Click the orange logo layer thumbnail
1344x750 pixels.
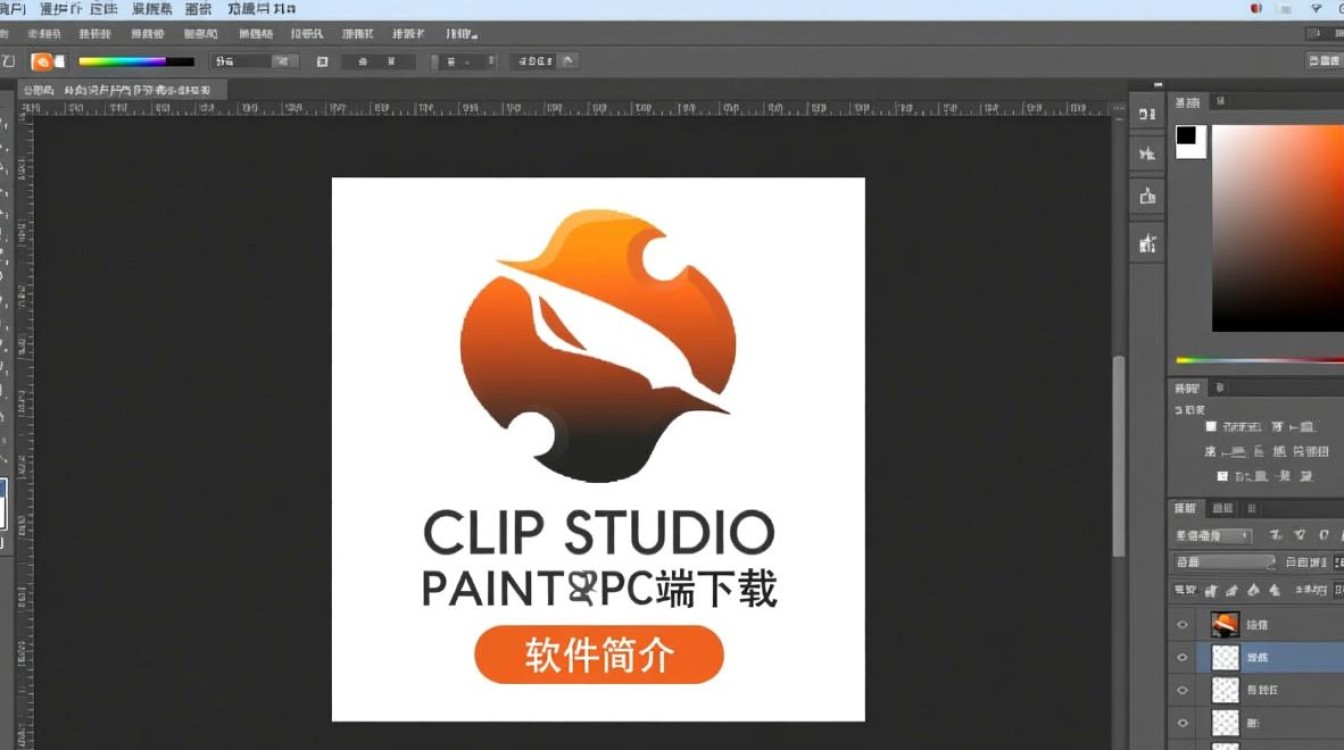click(x=1224, y=623)
